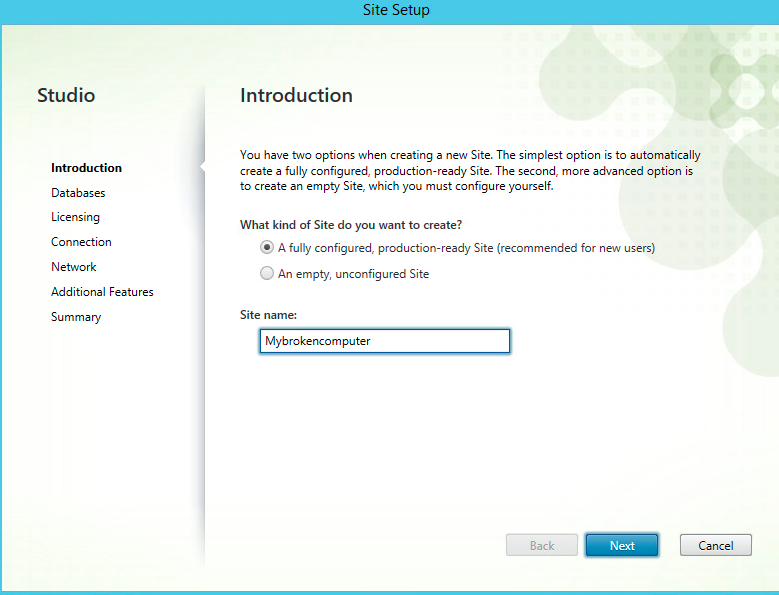Viewport: 779px width, 595px height.
Task: Click the 'Site name:' field label
Action: point(268,315)
